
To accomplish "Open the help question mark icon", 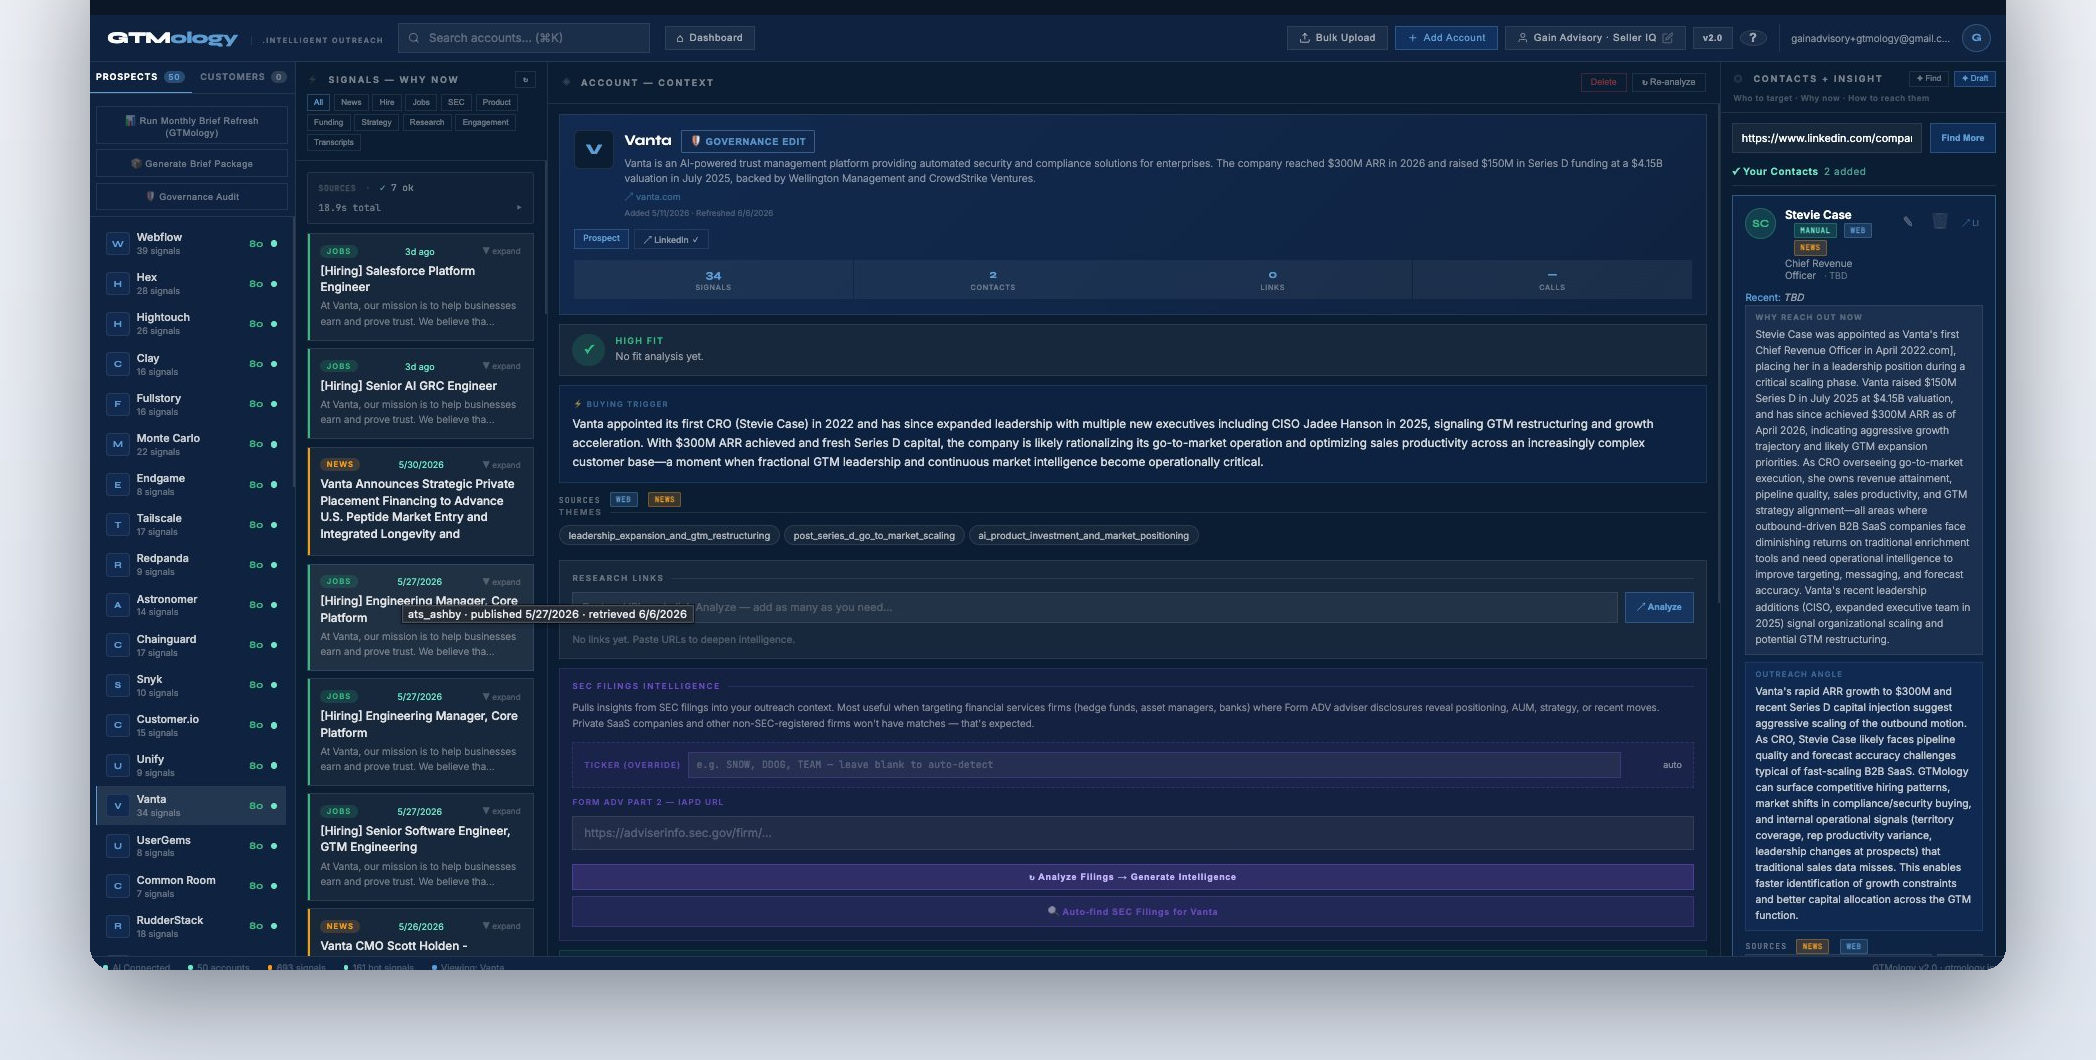I will pos(1752,38).
